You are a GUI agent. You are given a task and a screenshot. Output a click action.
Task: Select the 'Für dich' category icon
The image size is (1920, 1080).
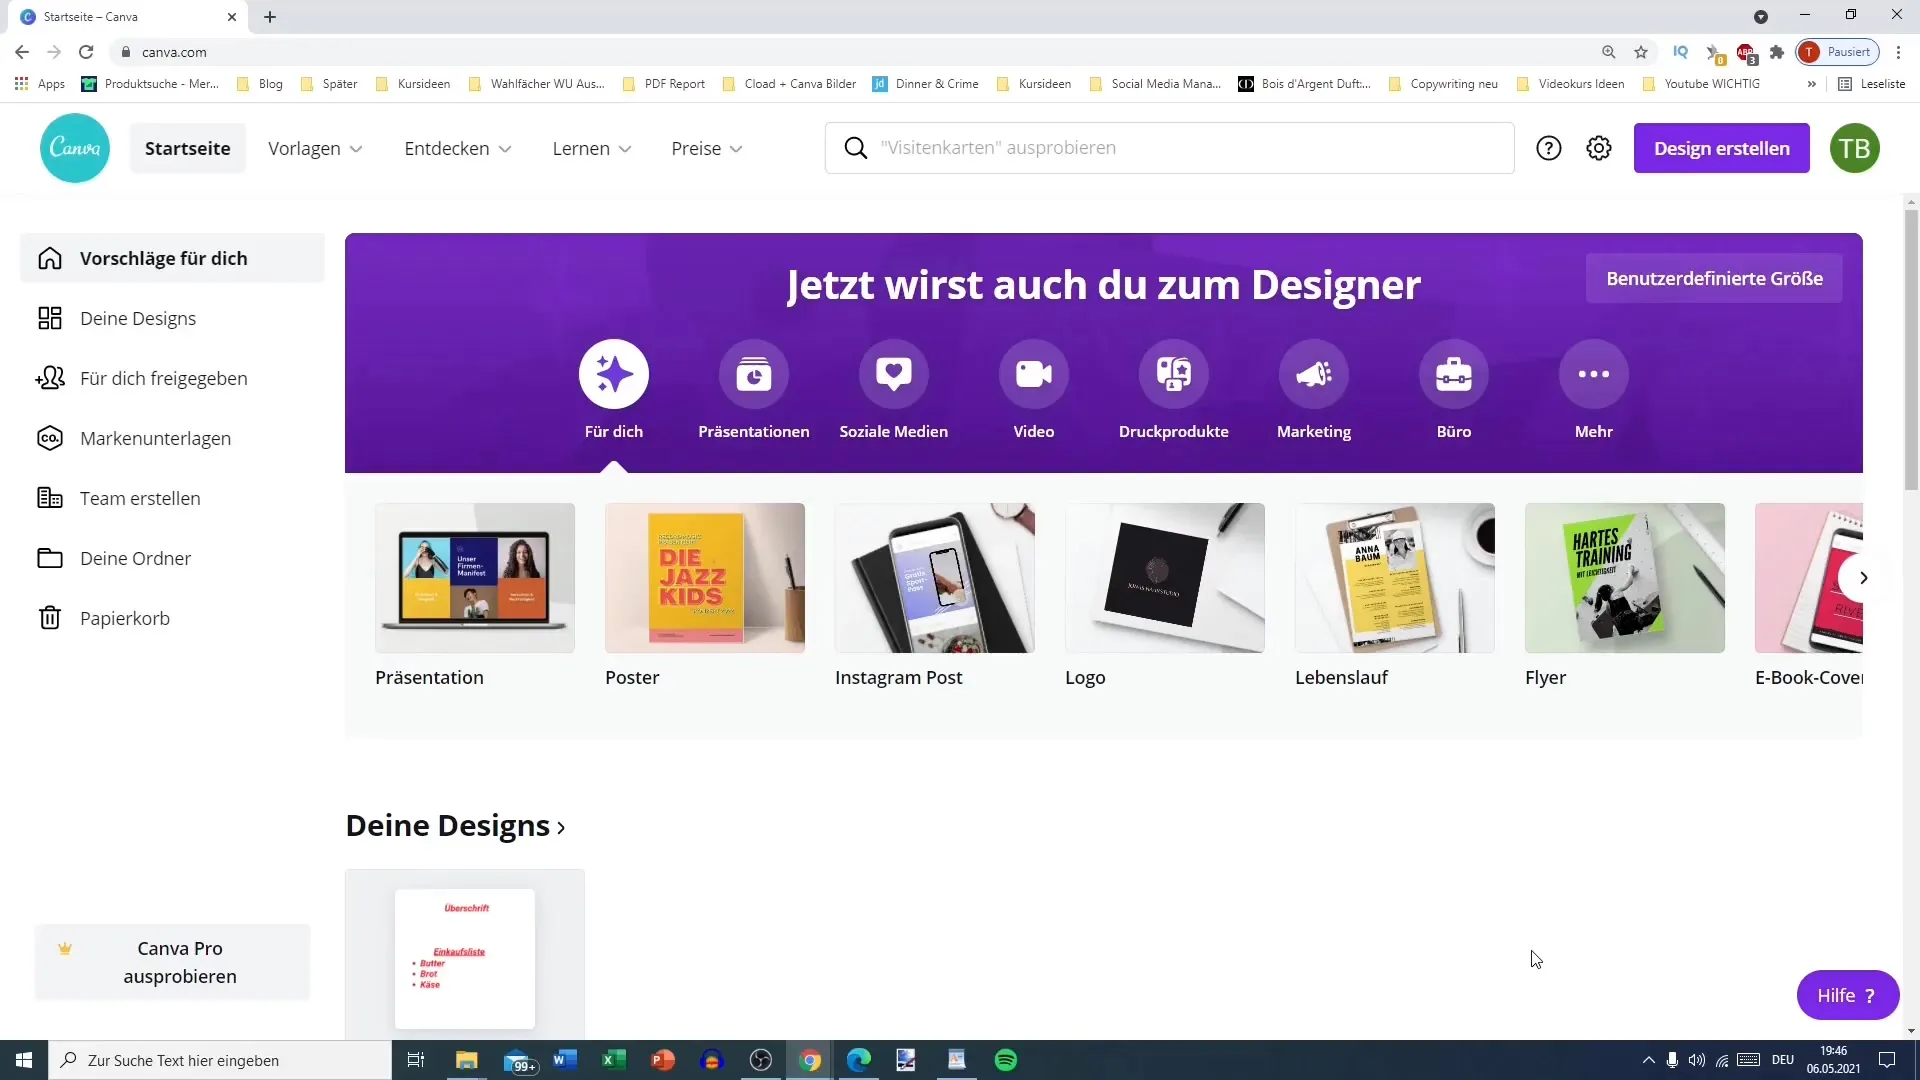(614, 374)
